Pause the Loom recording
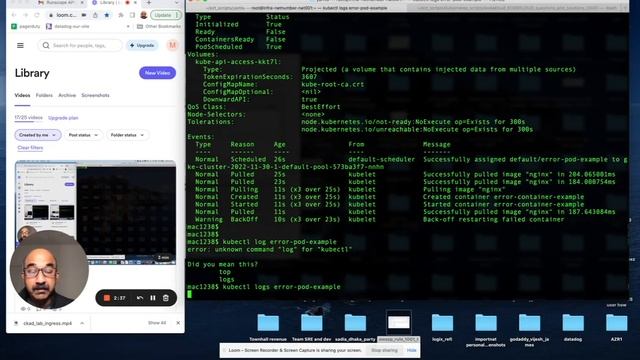Screen dimensions: 640x360 pyautogui.click(x=153, y=298)
